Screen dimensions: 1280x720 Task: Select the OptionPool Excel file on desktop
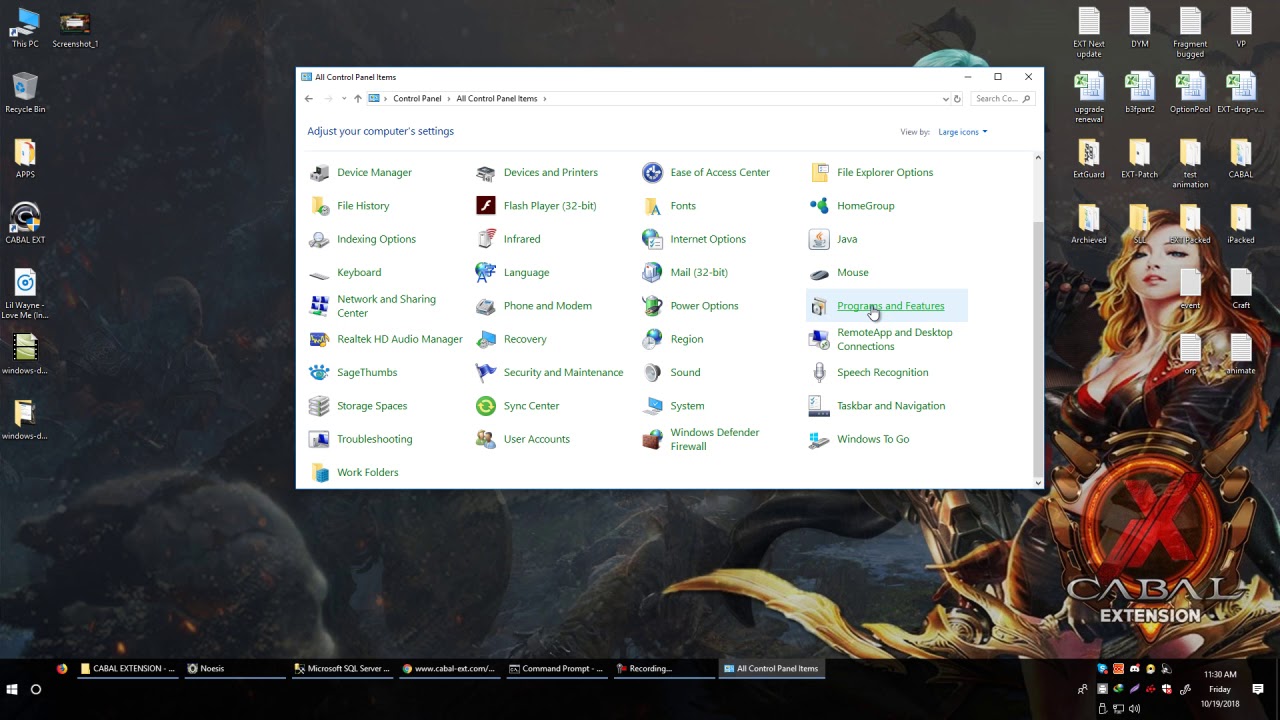[1190, 93]
